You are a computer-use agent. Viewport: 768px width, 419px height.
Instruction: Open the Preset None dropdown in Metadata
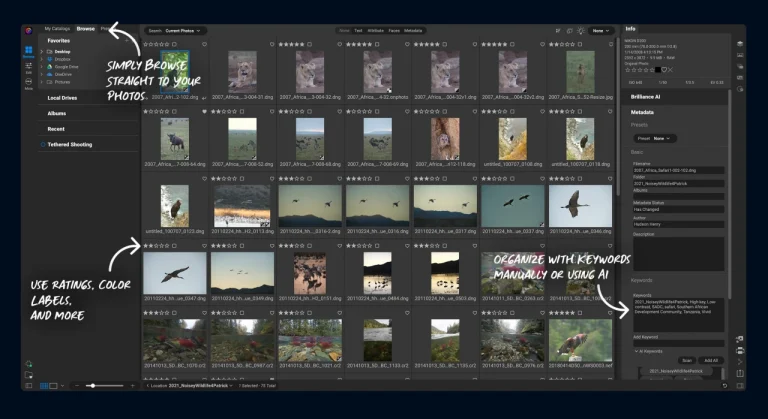(654, 139)
